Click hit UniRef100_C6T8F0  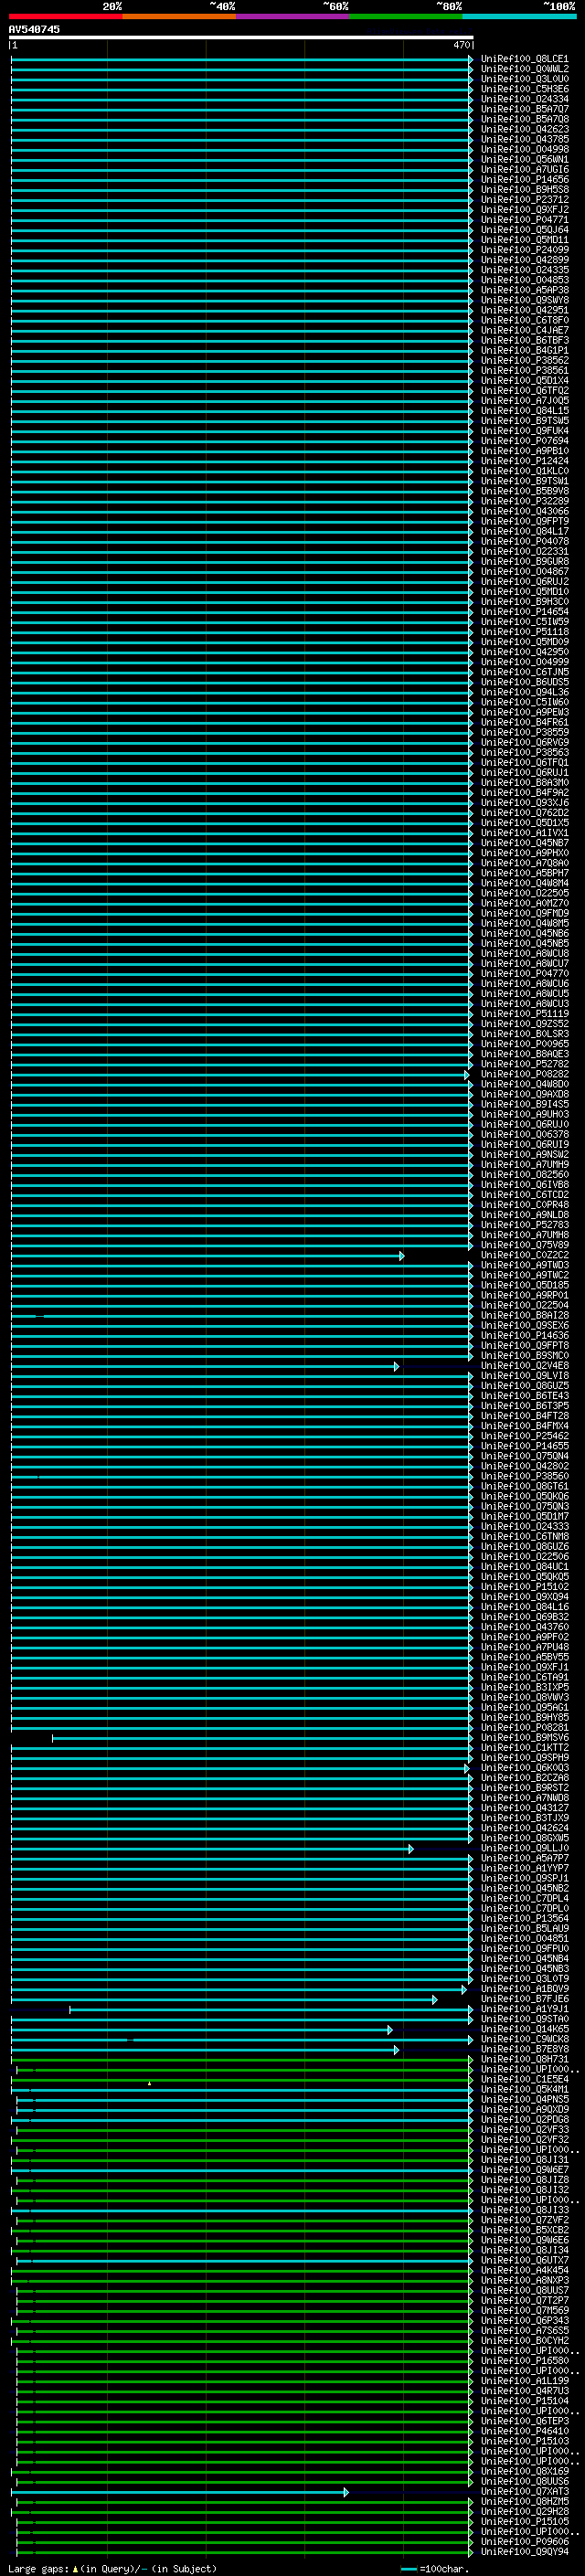coord(524,320)
